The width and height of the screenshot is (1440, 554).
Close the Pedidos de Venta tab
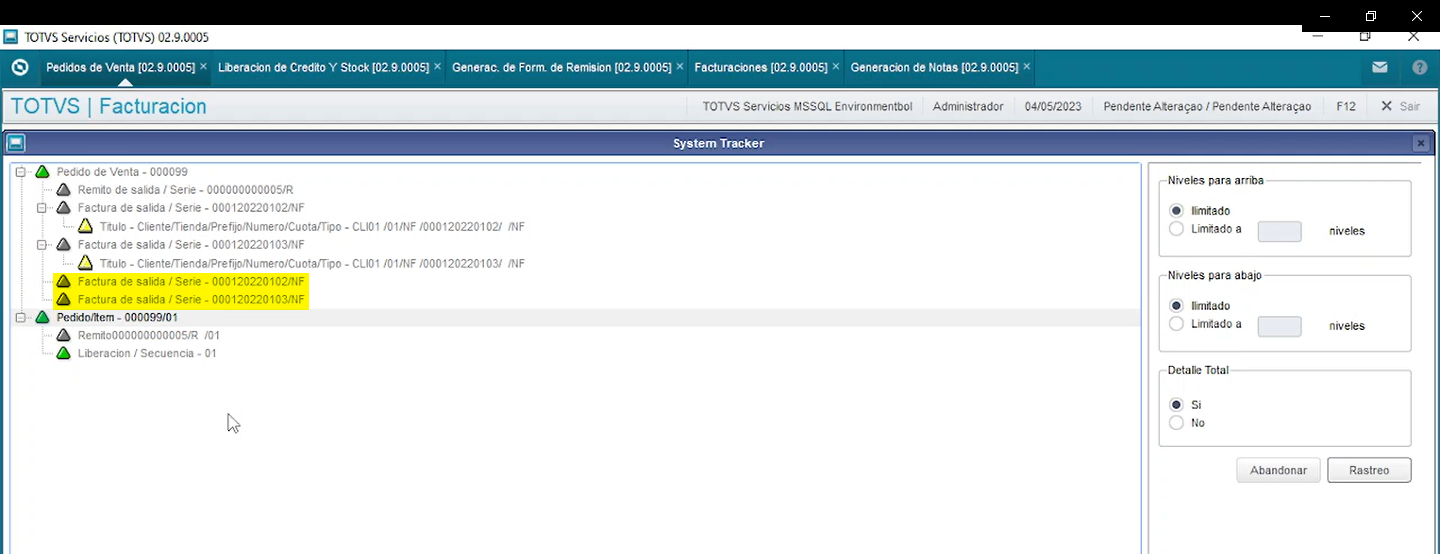(203, 67)
